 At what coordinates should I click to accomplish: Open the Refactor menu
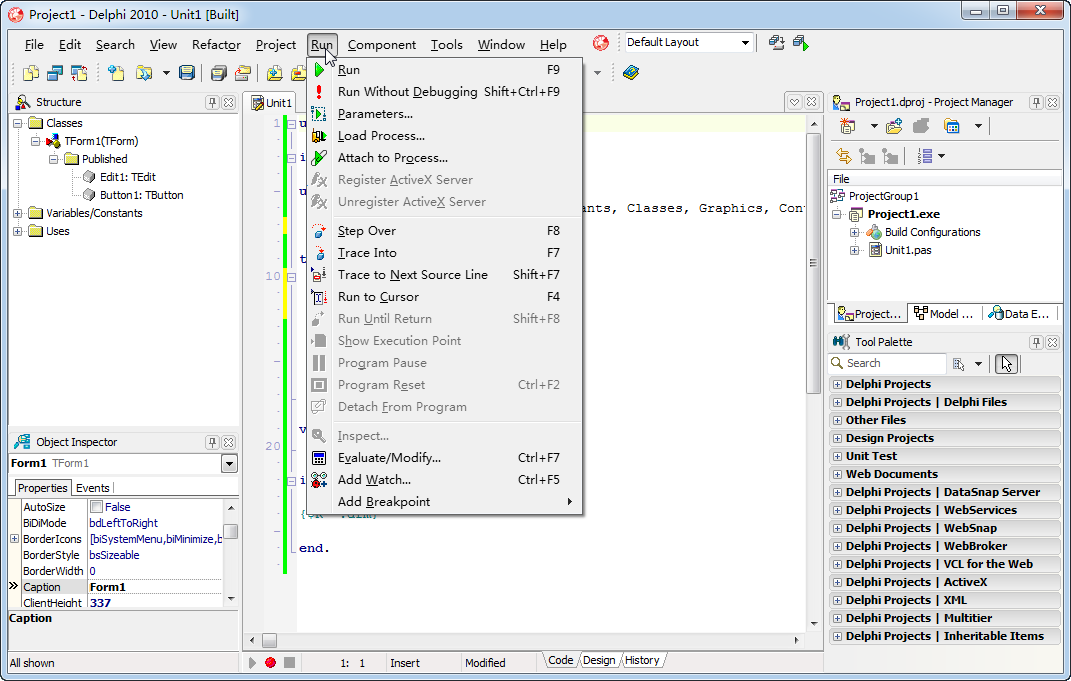(x=216, y=45)
